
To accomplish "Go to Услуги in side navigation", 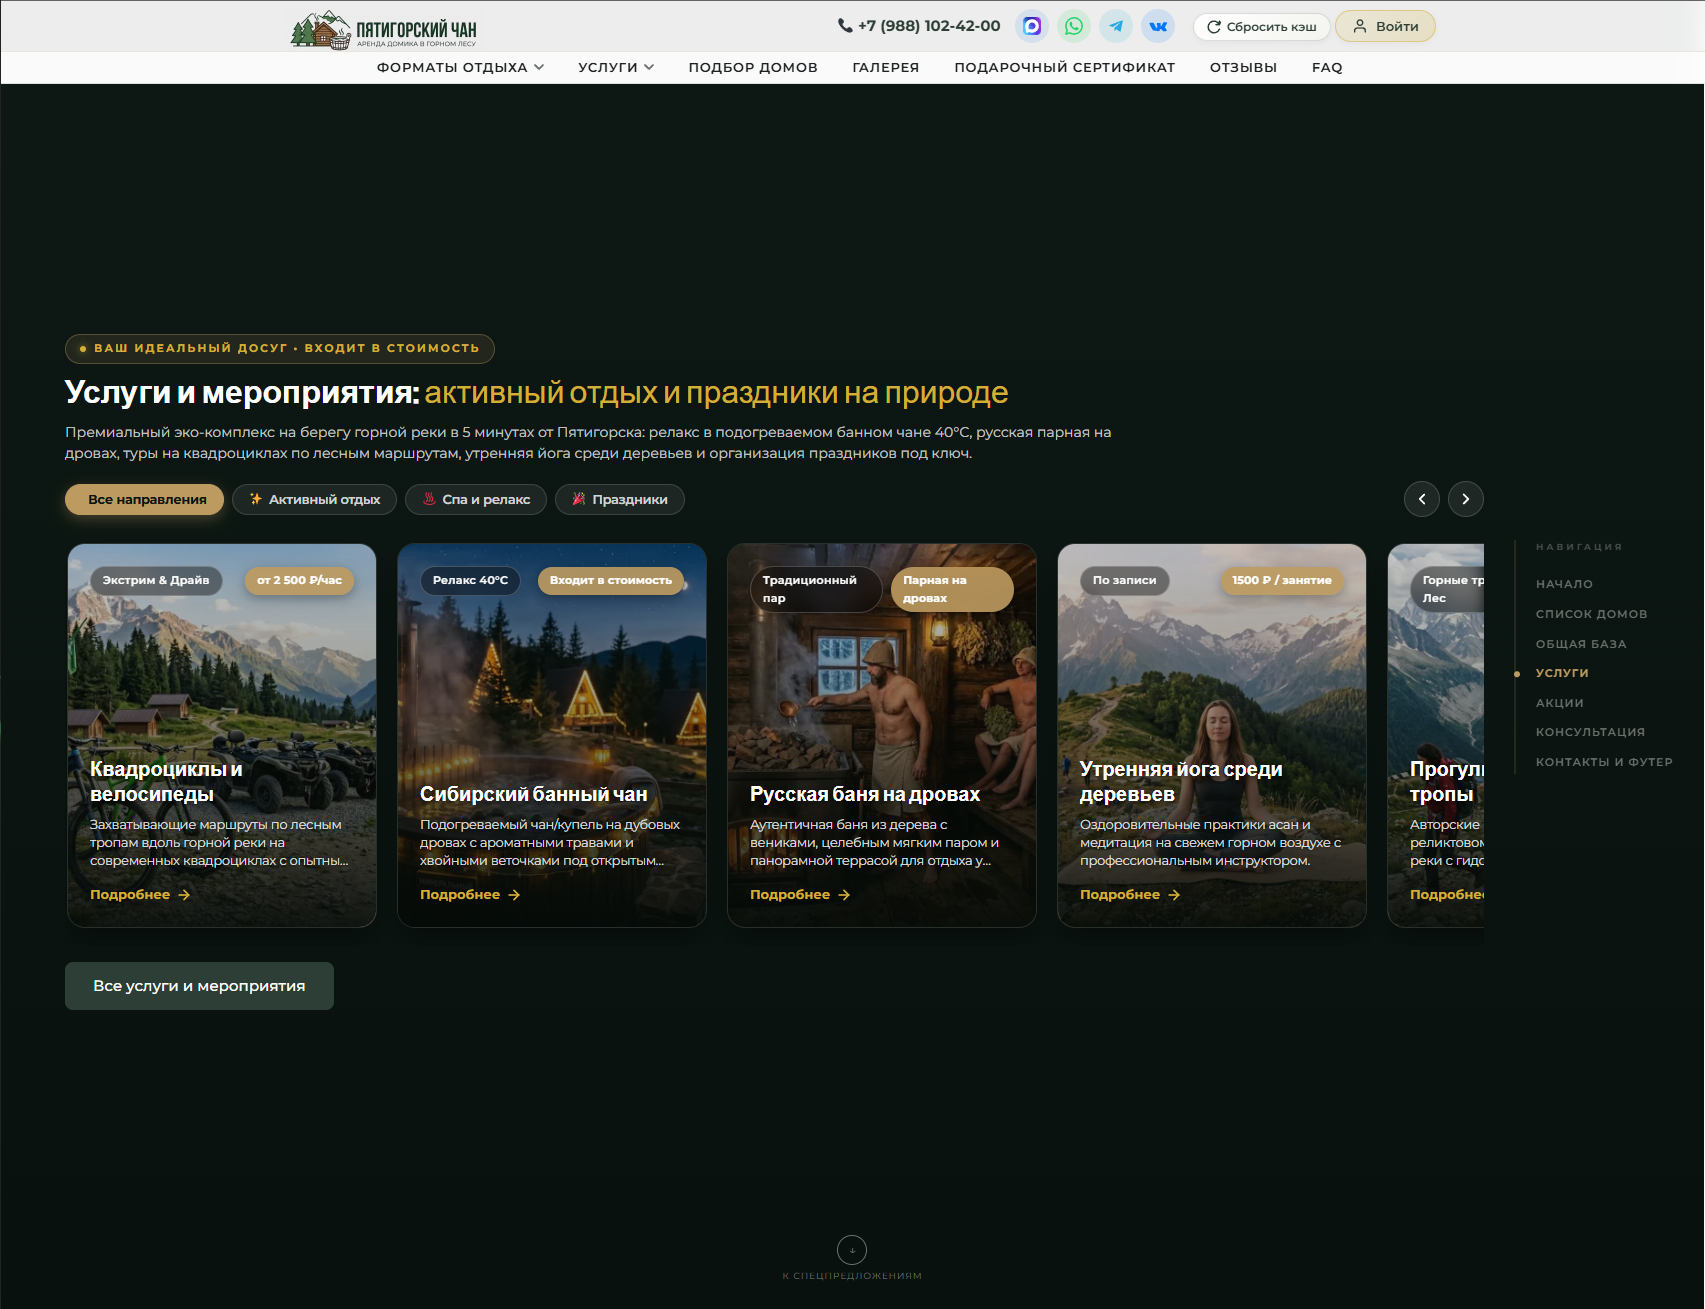I will (x=1562, y=673).
